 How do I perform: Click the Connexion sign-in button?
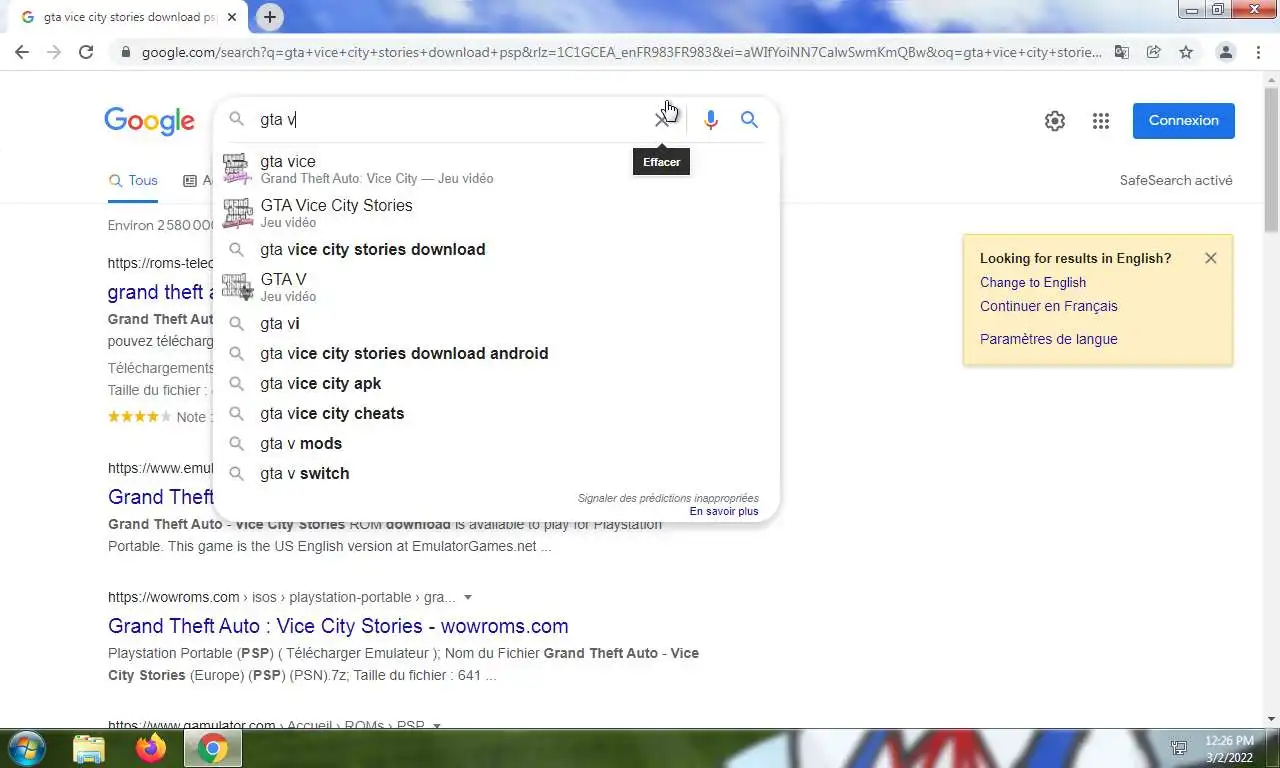(1183, 121)
